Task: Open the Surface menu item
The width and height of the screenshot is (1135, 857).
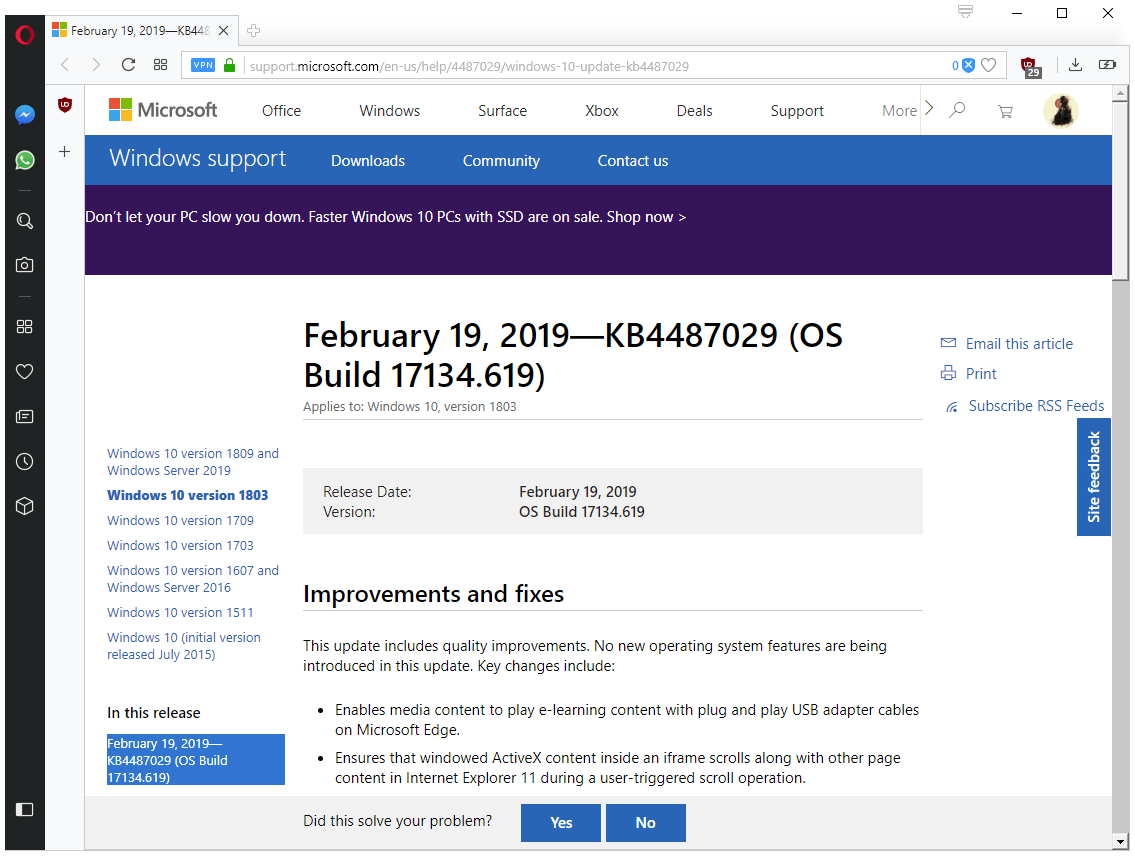Action: point(502,111)
